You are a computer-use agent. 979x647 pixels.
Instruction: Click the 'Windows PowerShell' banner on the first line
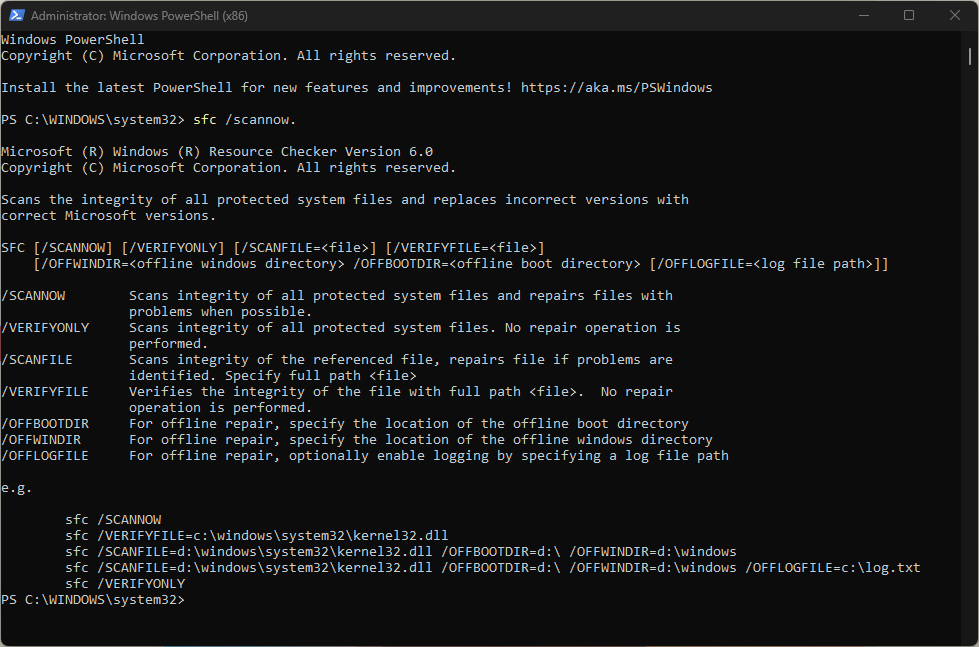73,40
